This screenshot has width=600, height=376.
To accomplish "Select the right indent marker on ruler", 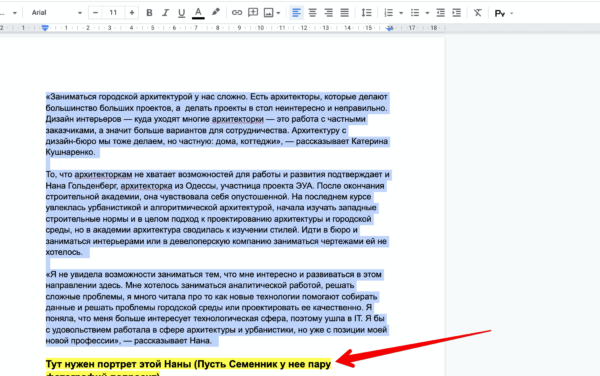I will (390, 28).
